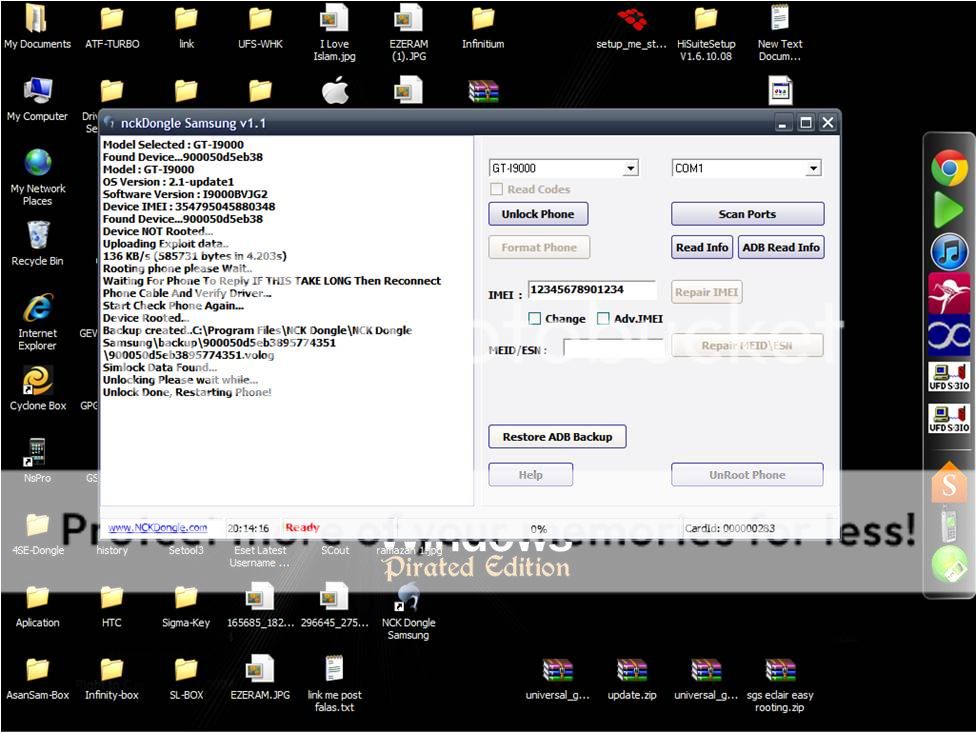The image size is (977, 733).
Task: Click the CardId: 000000283 status text
Action: tap(730, 528)
